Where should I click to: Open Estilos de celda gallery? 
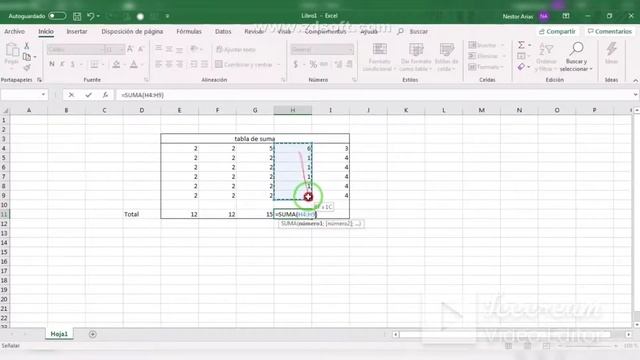447,57
